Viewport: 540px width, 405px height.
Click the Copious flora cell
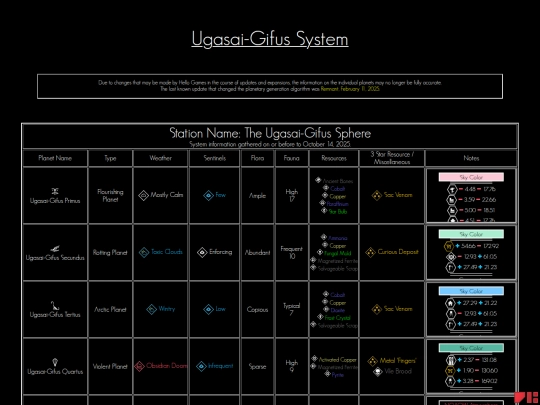point(257,310)
